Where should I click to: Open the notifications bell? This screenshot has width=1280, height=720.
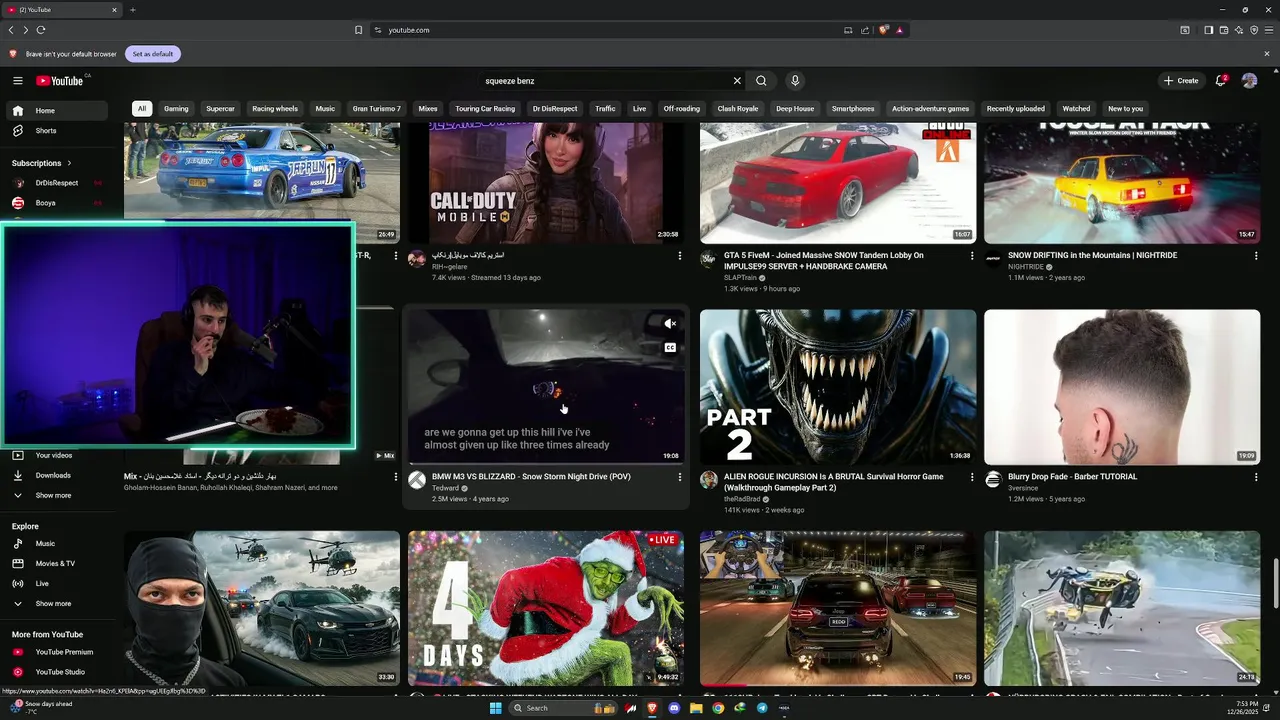coord(1220,81)
